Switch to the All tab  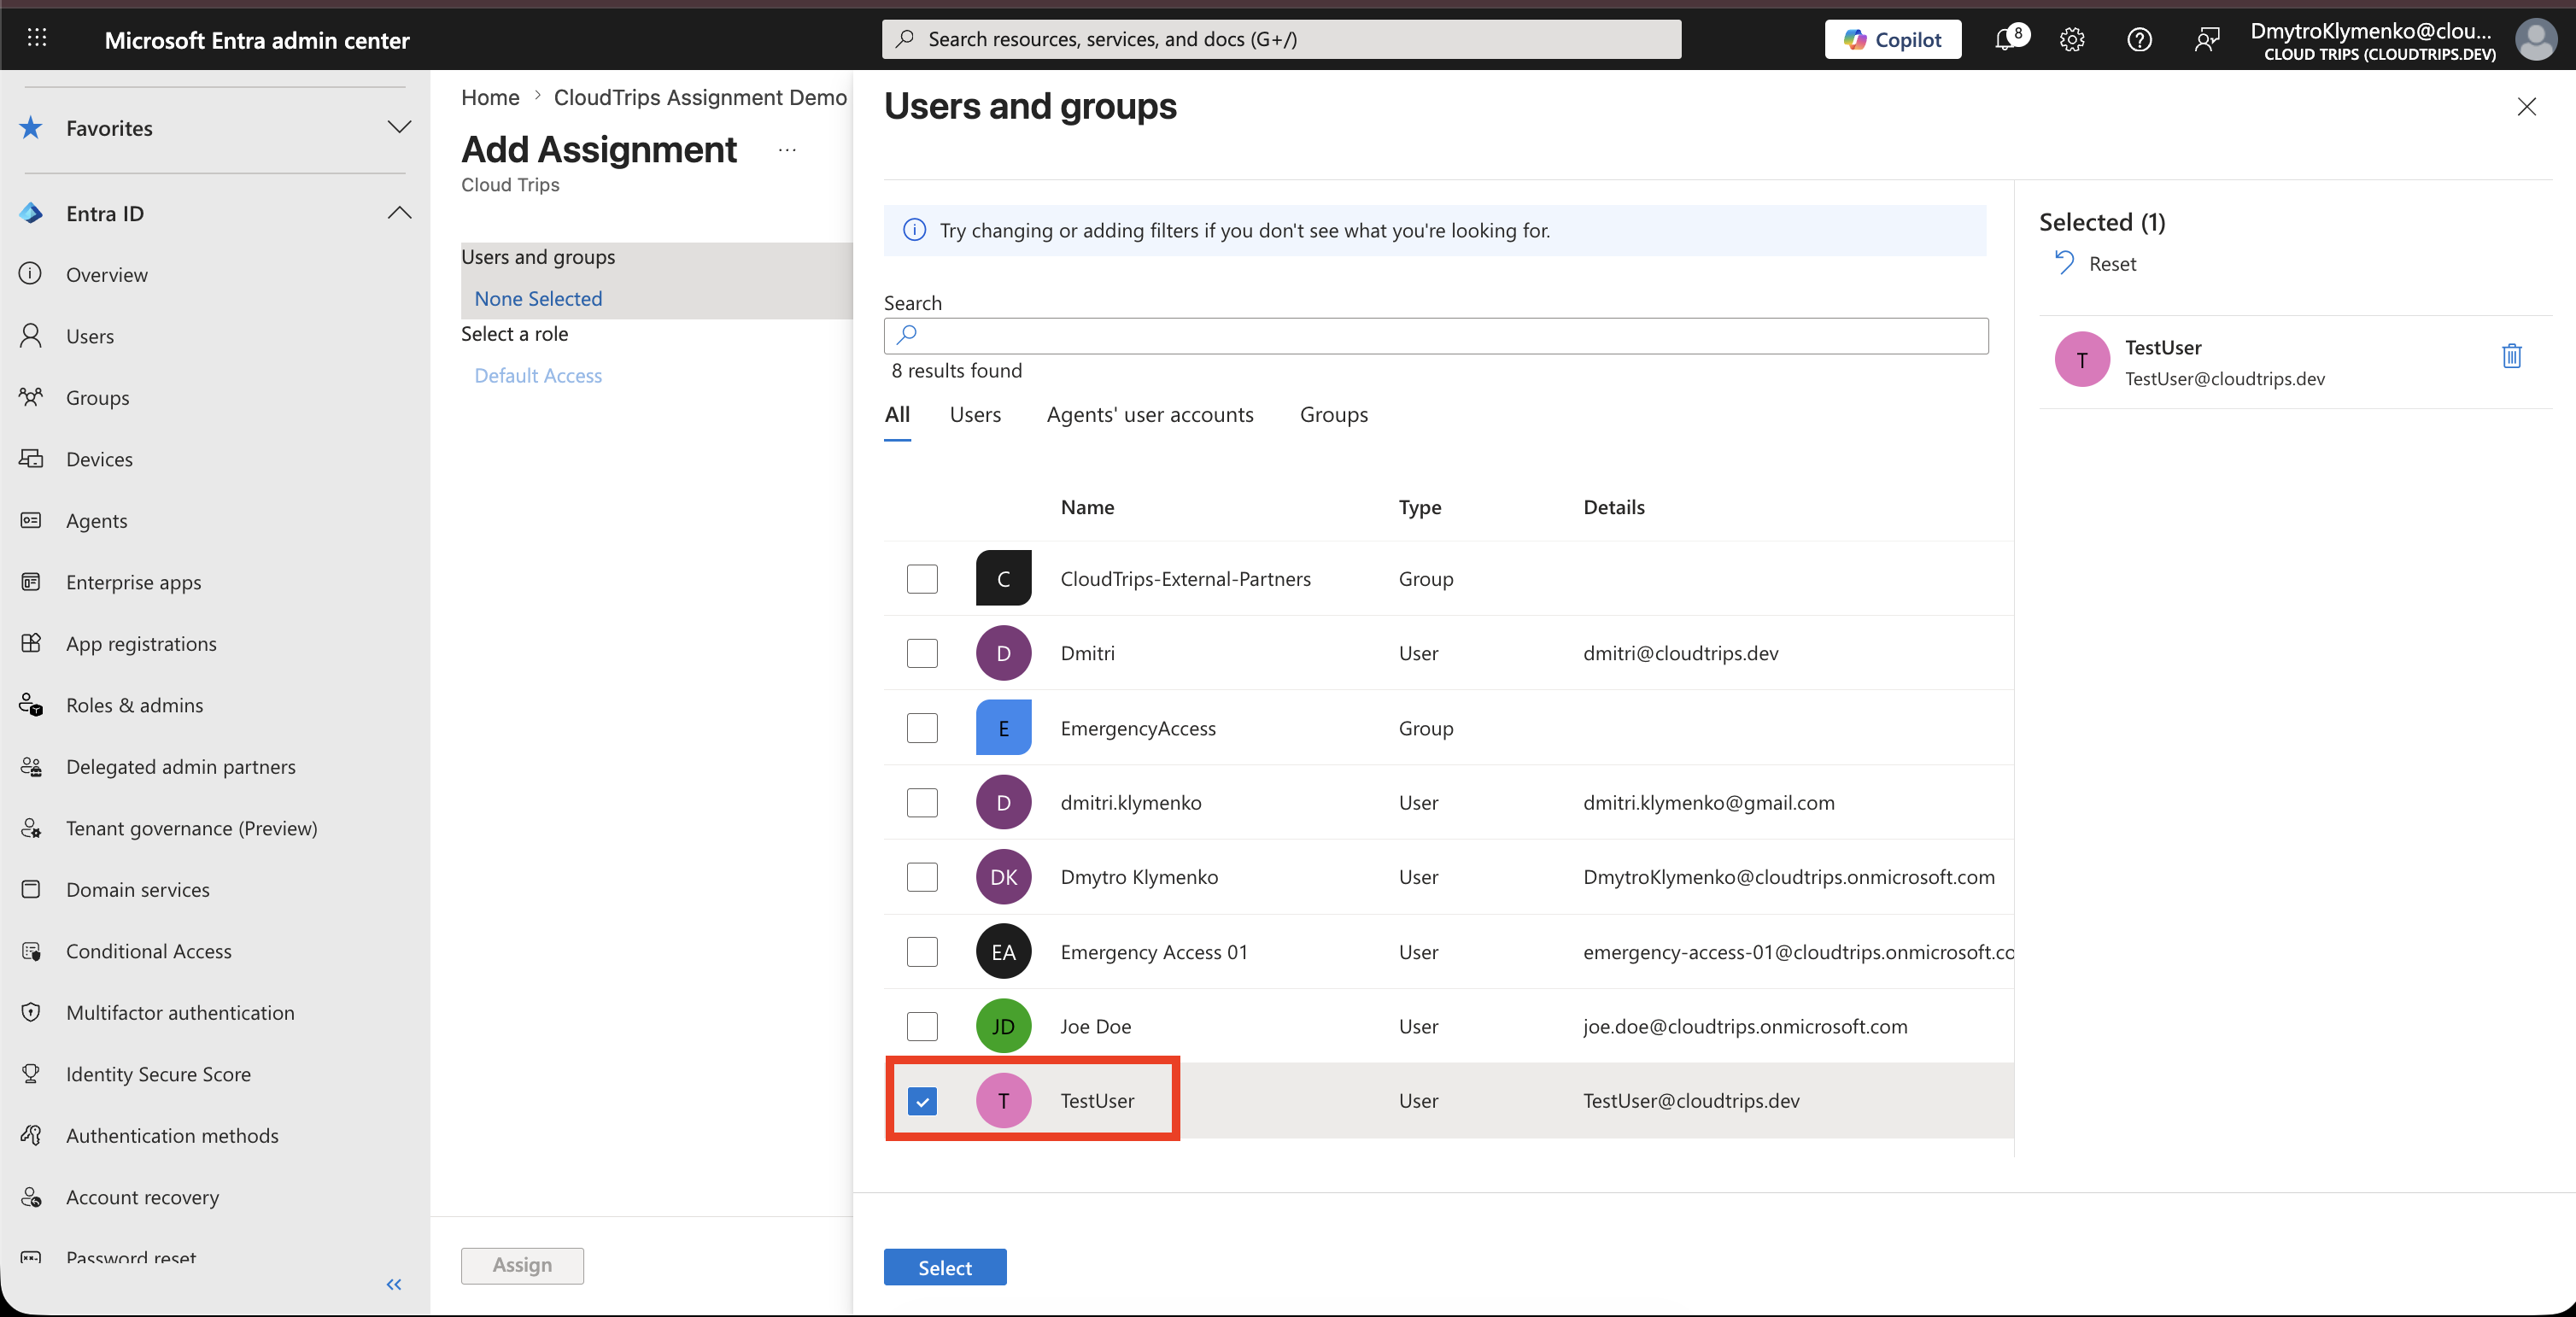point(897,414)
